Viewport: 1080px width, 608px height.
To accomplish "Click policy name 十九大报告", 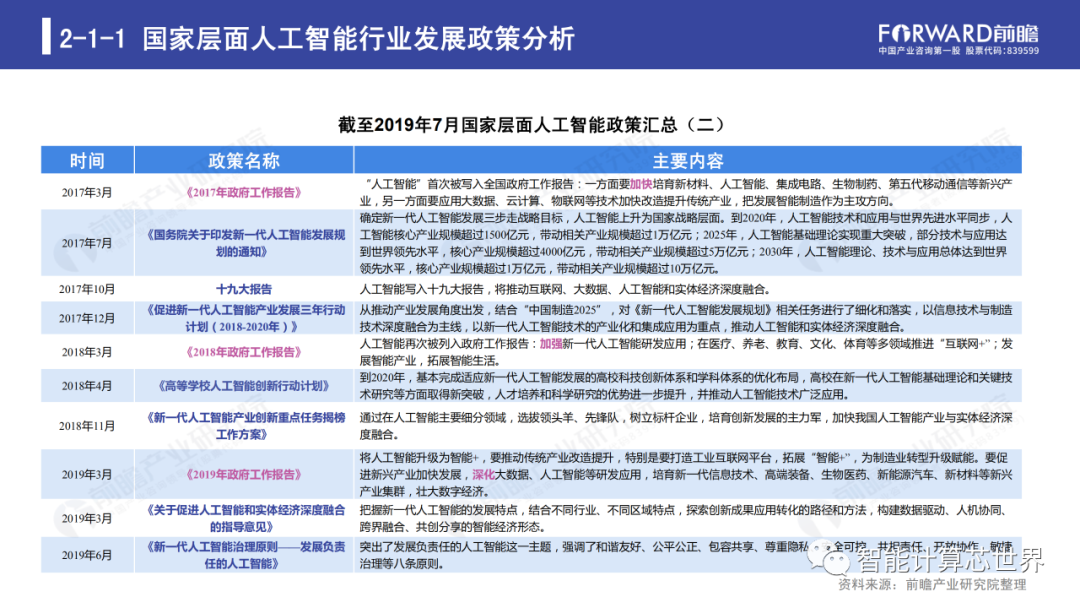I will [x=244, y=289].
